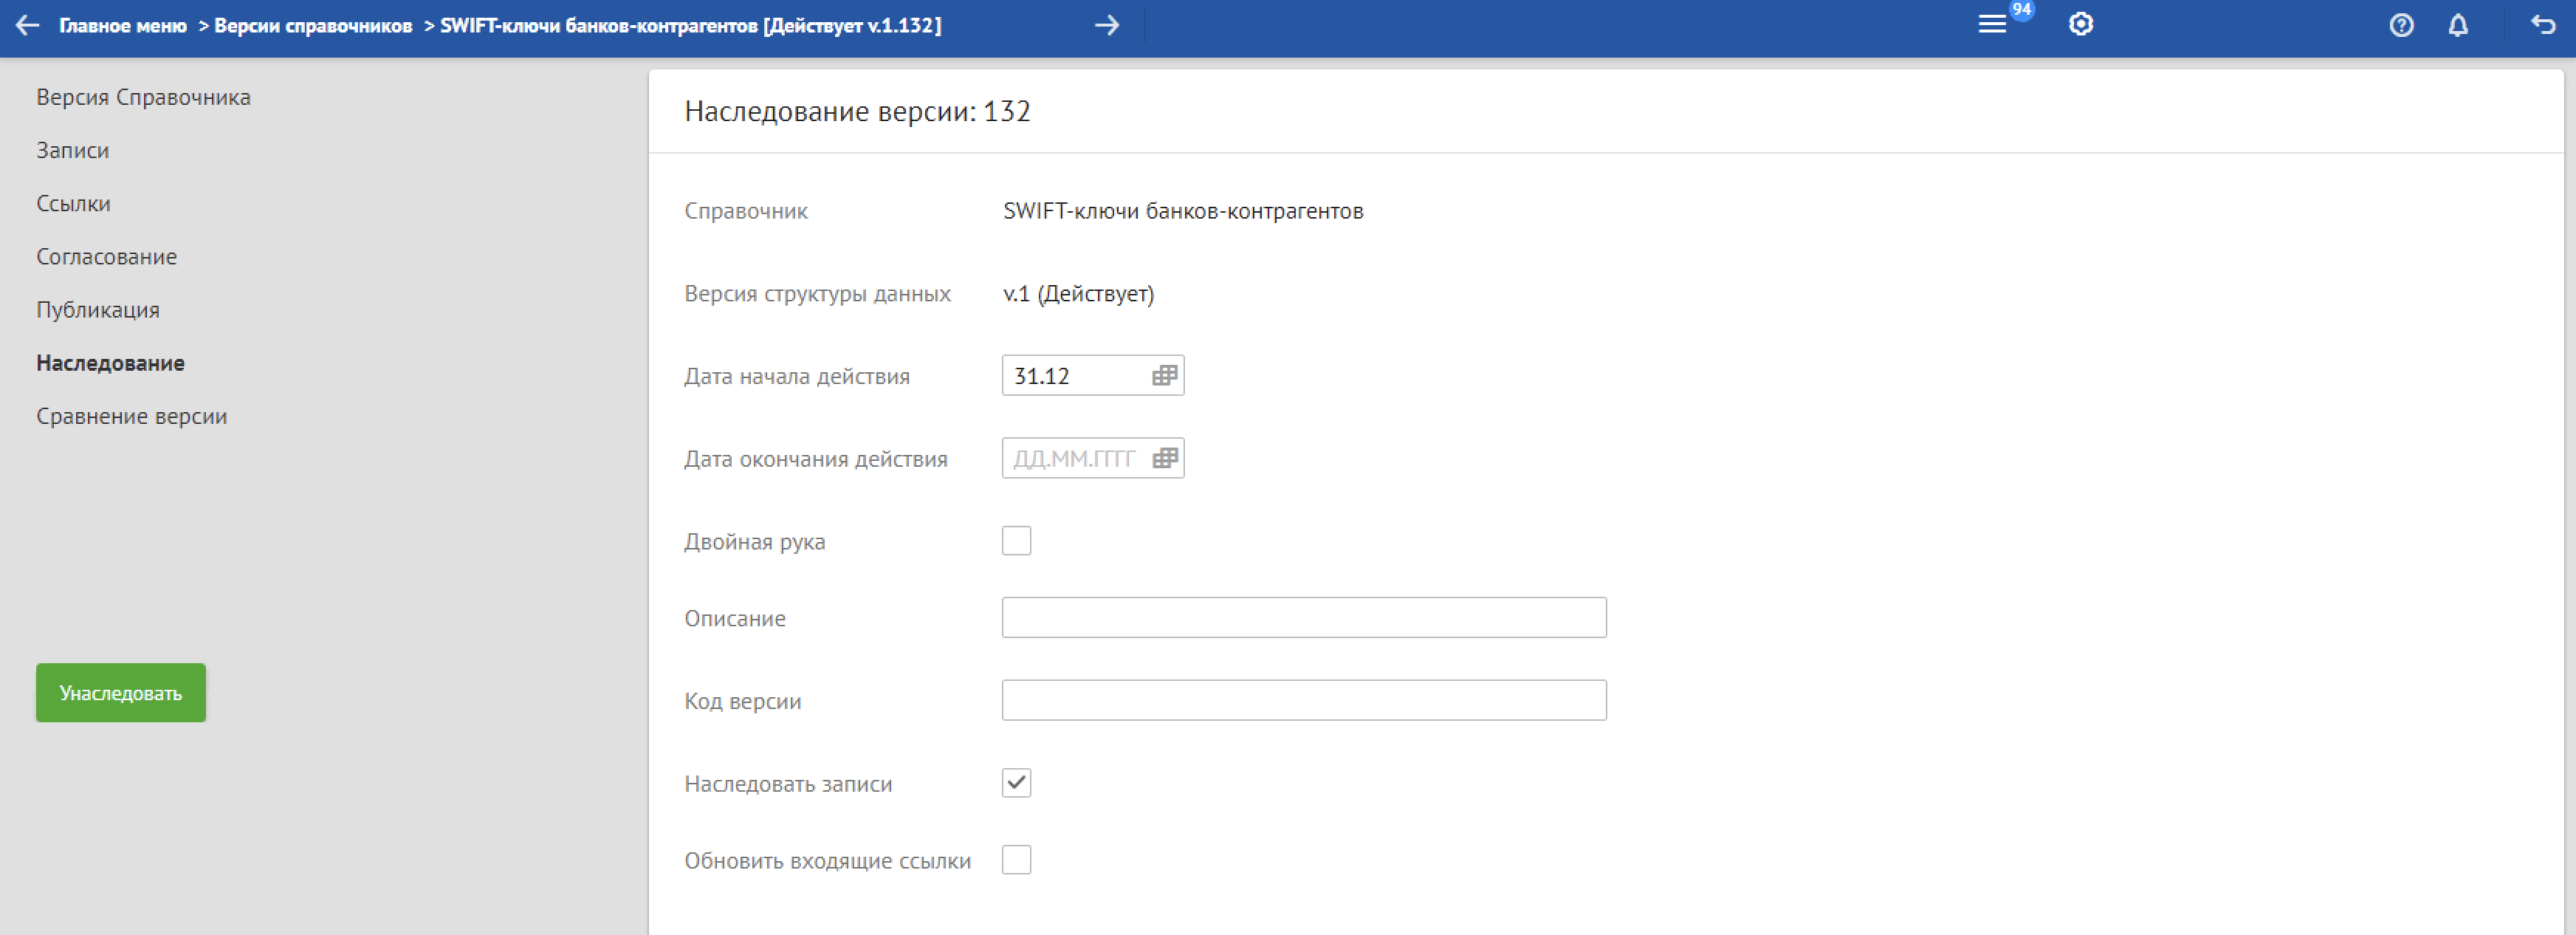Image resolution: width=2576 pixels, height=935 pixels.
Task: Click Главное меню breadcrumb link
Action: (122, 26)
